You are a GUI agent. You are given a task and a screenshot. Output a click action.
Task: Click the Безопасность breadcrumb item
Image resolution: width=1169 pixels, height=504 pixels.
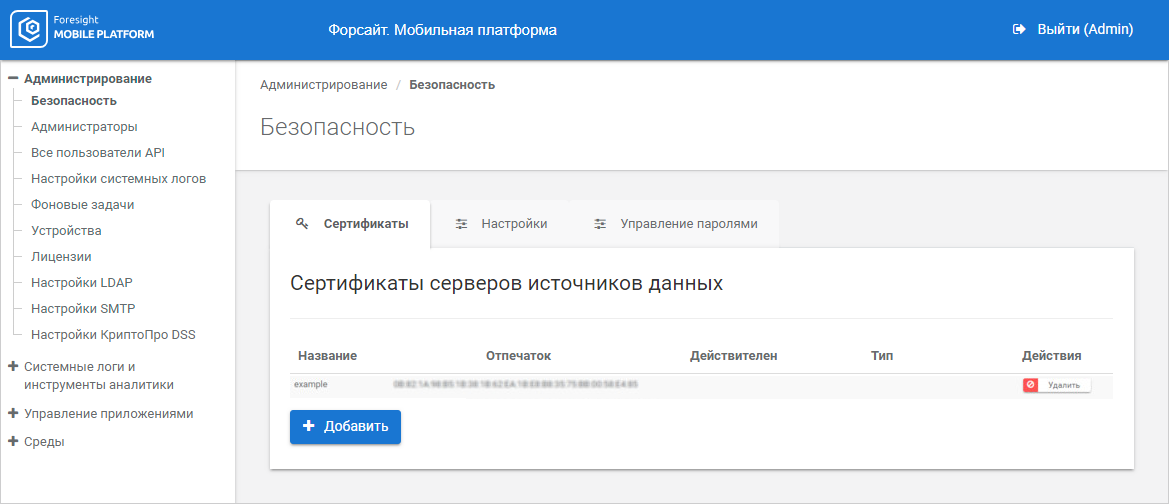(452, 84)
